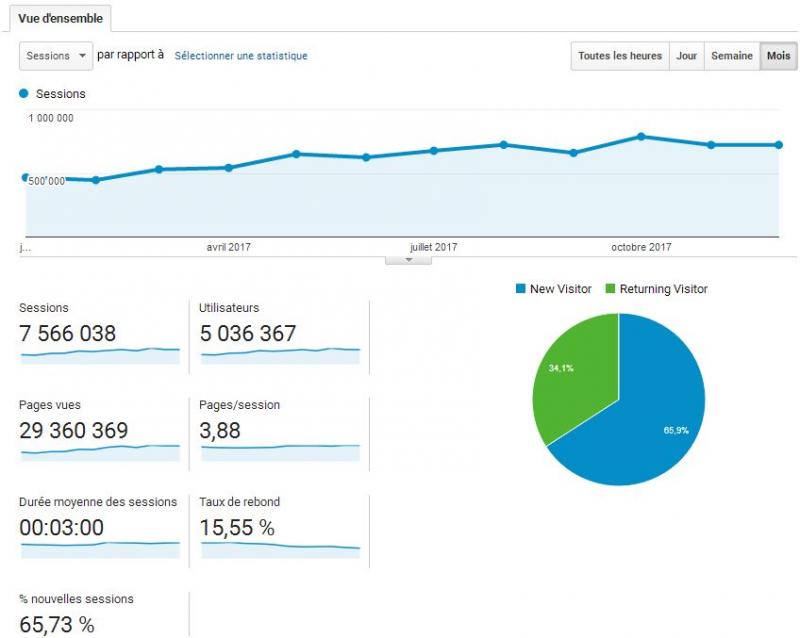Open the 'Vue d'ensemble' tab

pos(60,18)
